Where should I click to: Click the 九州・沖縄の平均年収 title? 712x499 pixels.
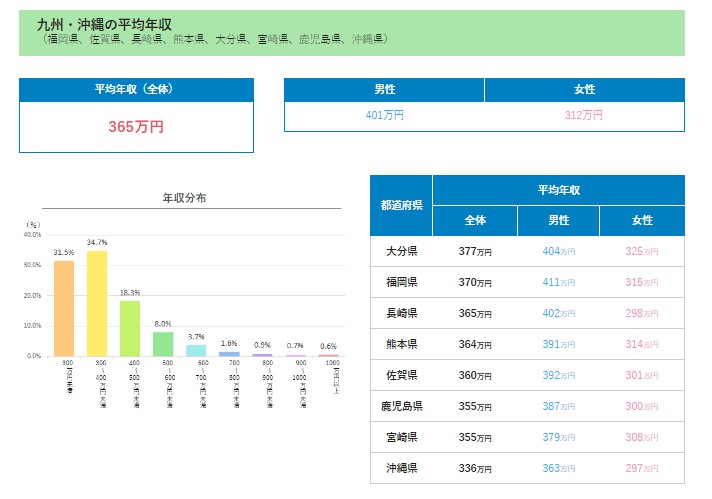(104, 25)
